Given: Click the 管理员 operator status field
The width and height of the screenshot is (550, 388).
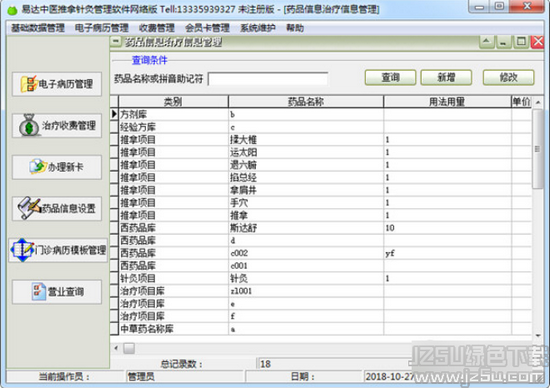Looking at the screenshot, I should (x=184, y=377).
